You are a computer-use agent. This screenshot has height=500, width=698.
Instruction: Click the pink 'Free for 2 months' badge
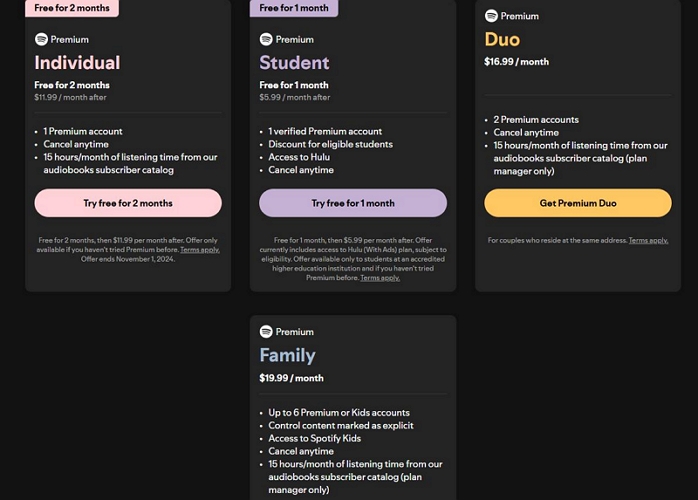coord(72,8)
